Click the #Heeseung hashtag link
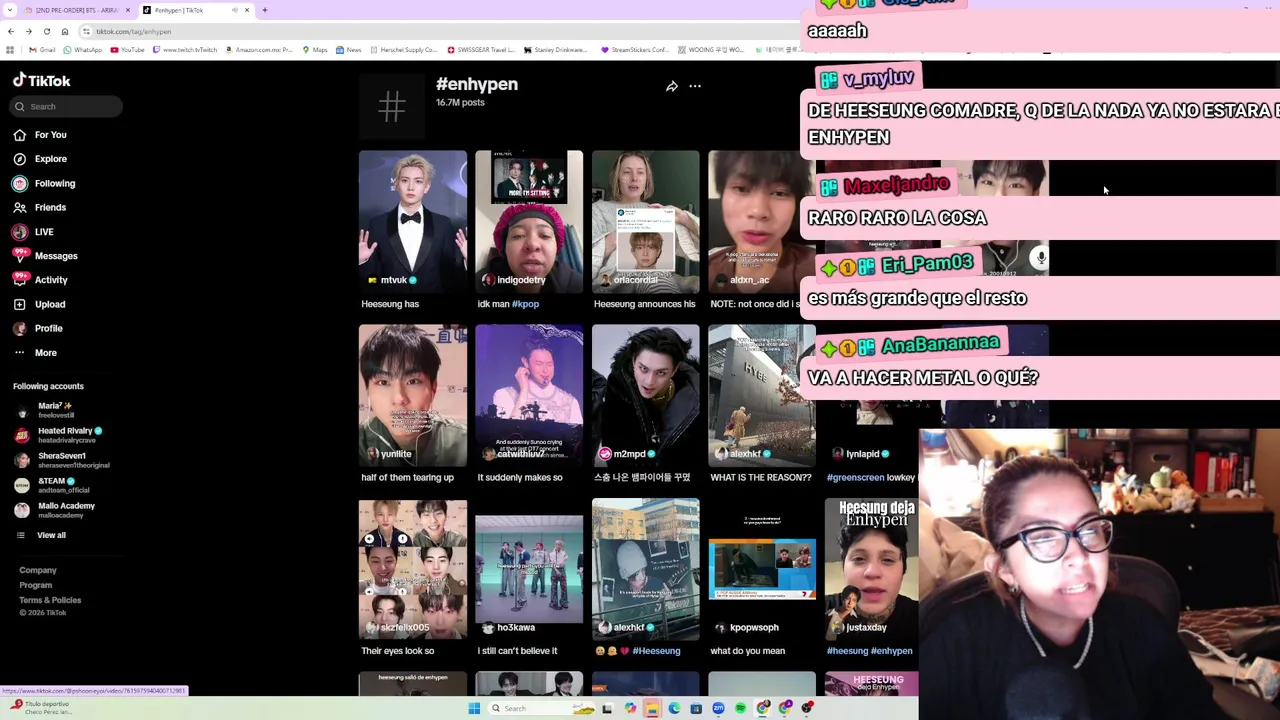 pyautogui.click(x=656, y=651)
